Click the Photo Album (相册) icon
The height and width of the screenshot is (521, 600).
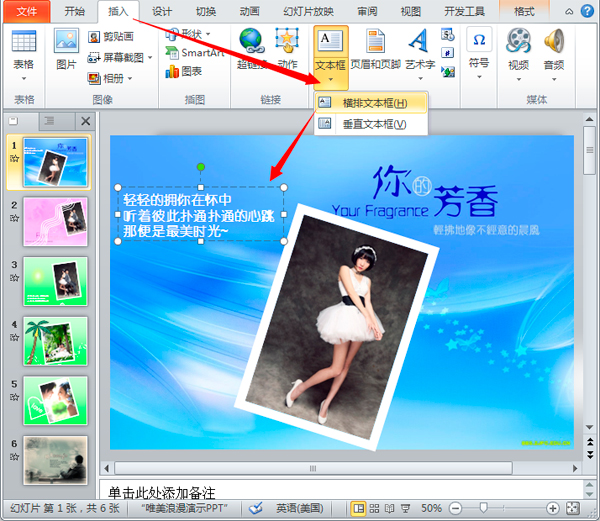point(94,78)
